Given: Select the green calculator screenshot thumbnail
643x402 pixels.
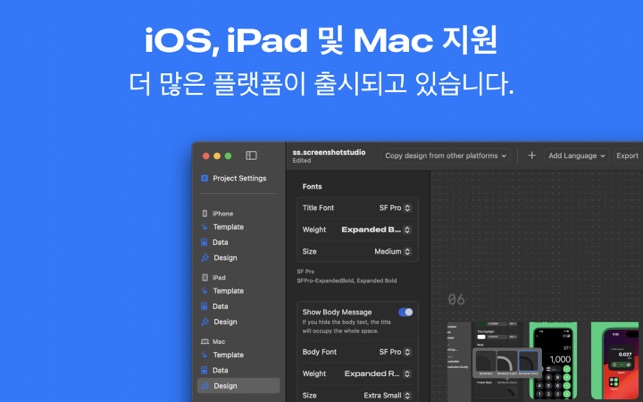Looking at the screenshot, I should pyautogui.click(x=553, y=362).
